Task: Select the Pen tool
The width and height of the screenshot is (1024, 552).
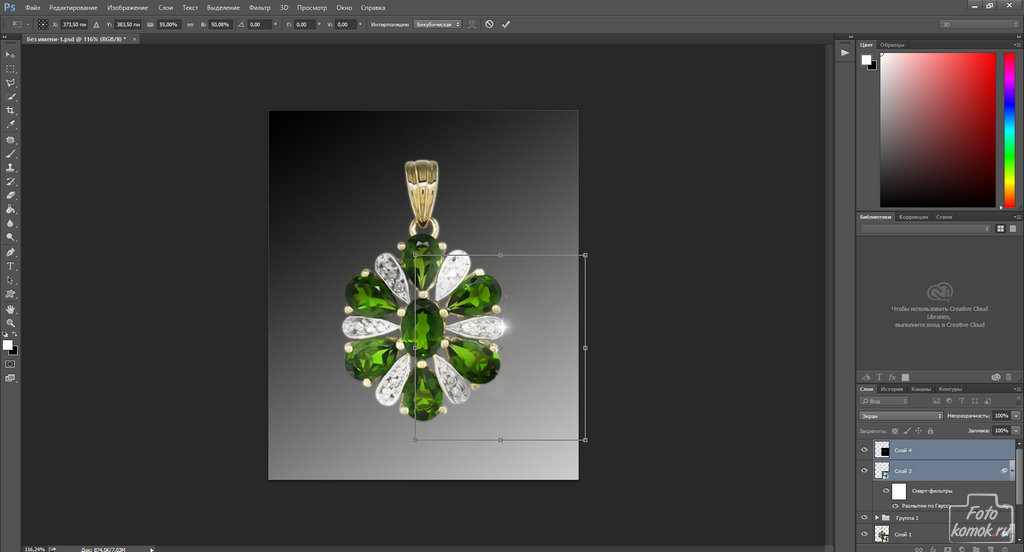Action: click(x=11, y=252)
